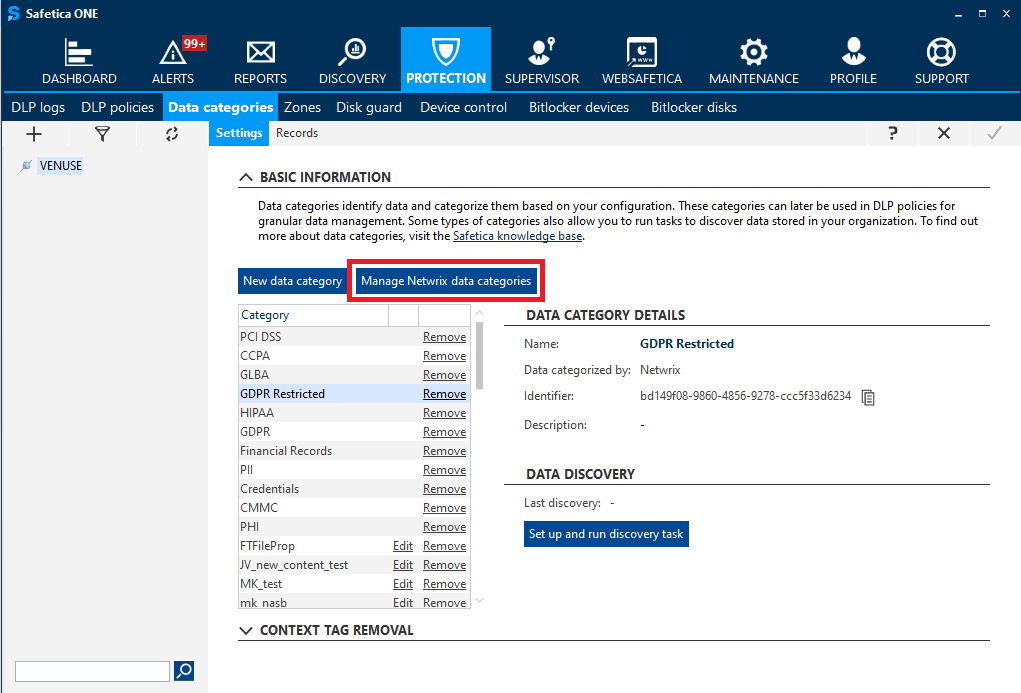
Task: Switch to the Disk guard tab
Action: (x=369, y=107)
